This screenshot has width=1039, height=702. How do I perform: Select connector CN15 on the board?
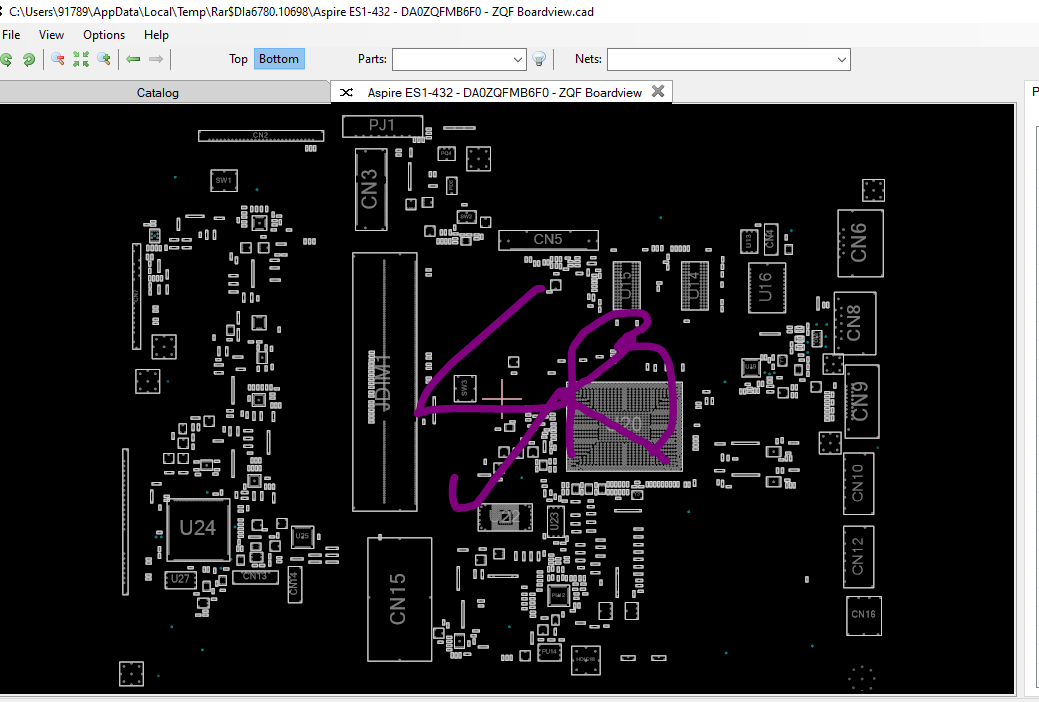pyautogui.click(x=400, y=599)
